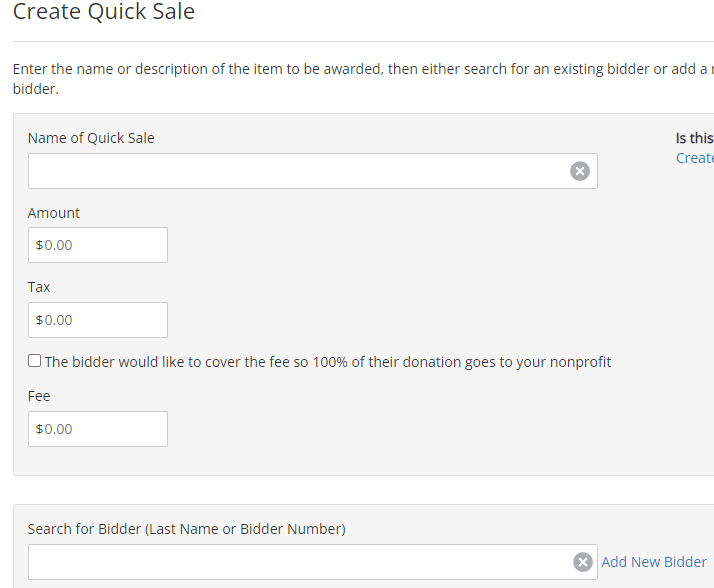The width and height of the screenshot is (714, 588).
Task: Click the Name of Quick Sale label
Action: pos(91,138)
